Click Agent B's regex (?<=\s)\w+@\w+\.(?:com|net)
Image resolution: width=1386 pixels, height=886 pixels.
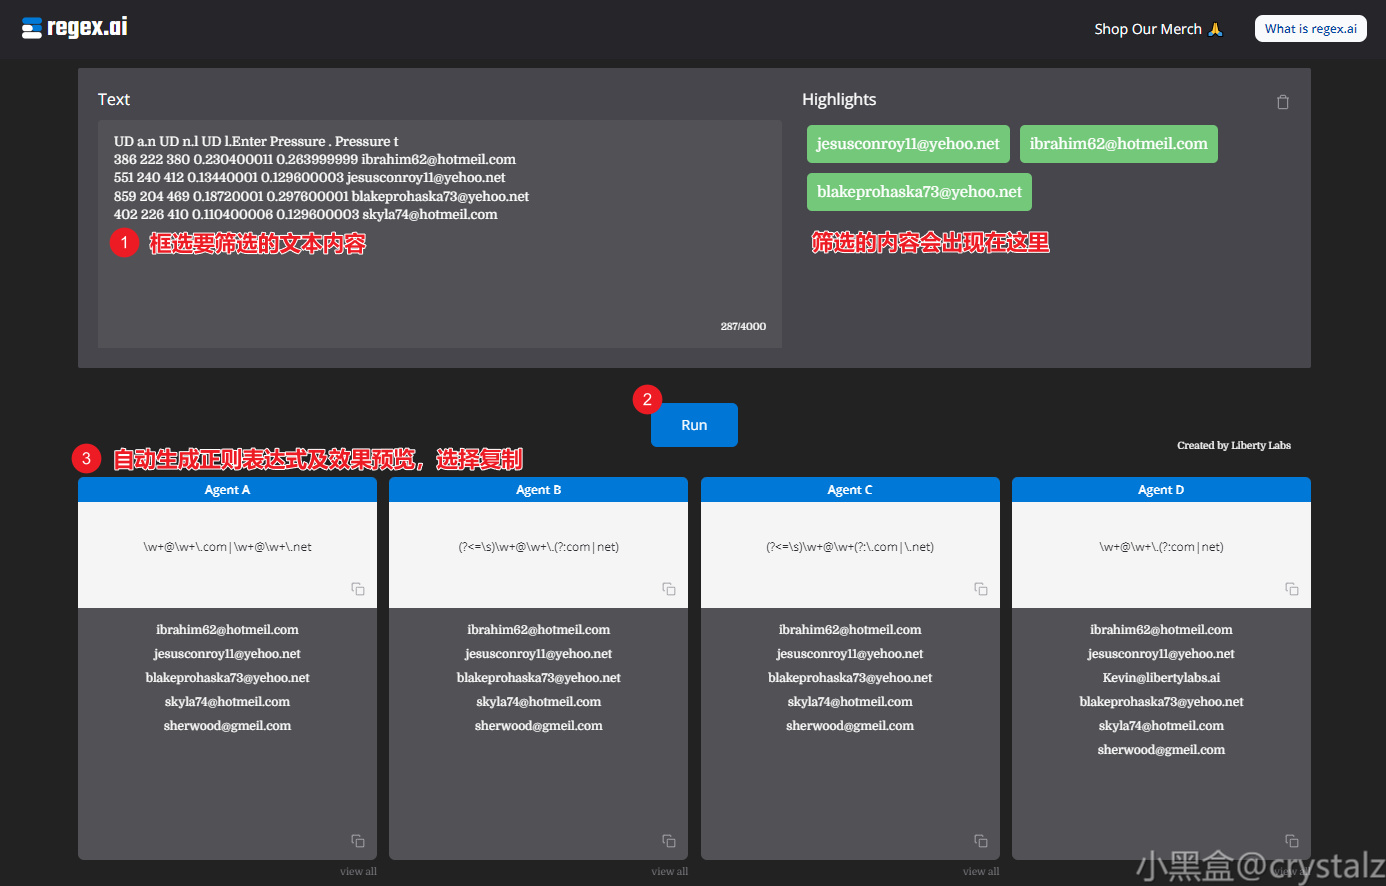pos(539,547)
